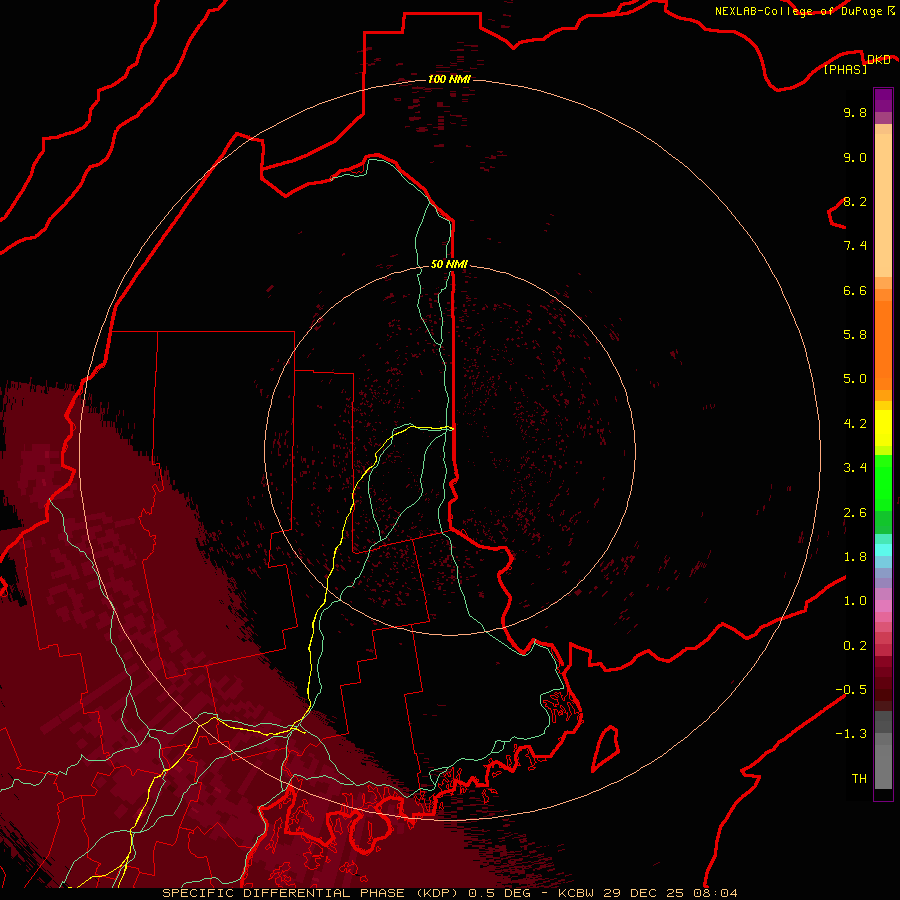Pick the yellow color bar segment

pyautogui.click(x=883, y=428)
